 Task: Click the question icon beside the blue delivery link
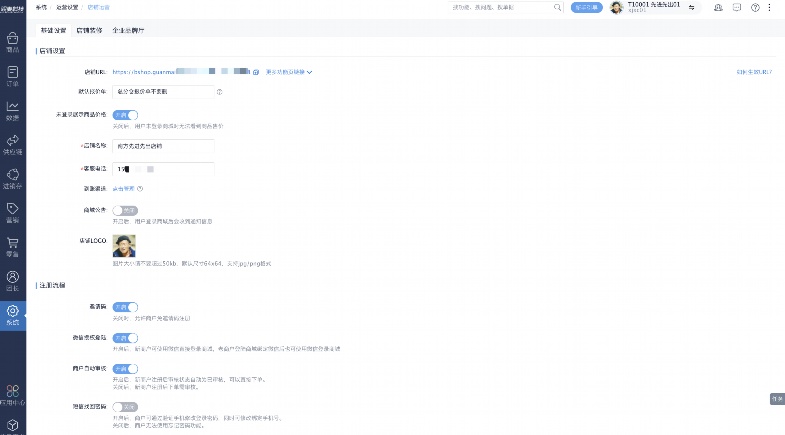pyautogui.click(x=140, y=189)
